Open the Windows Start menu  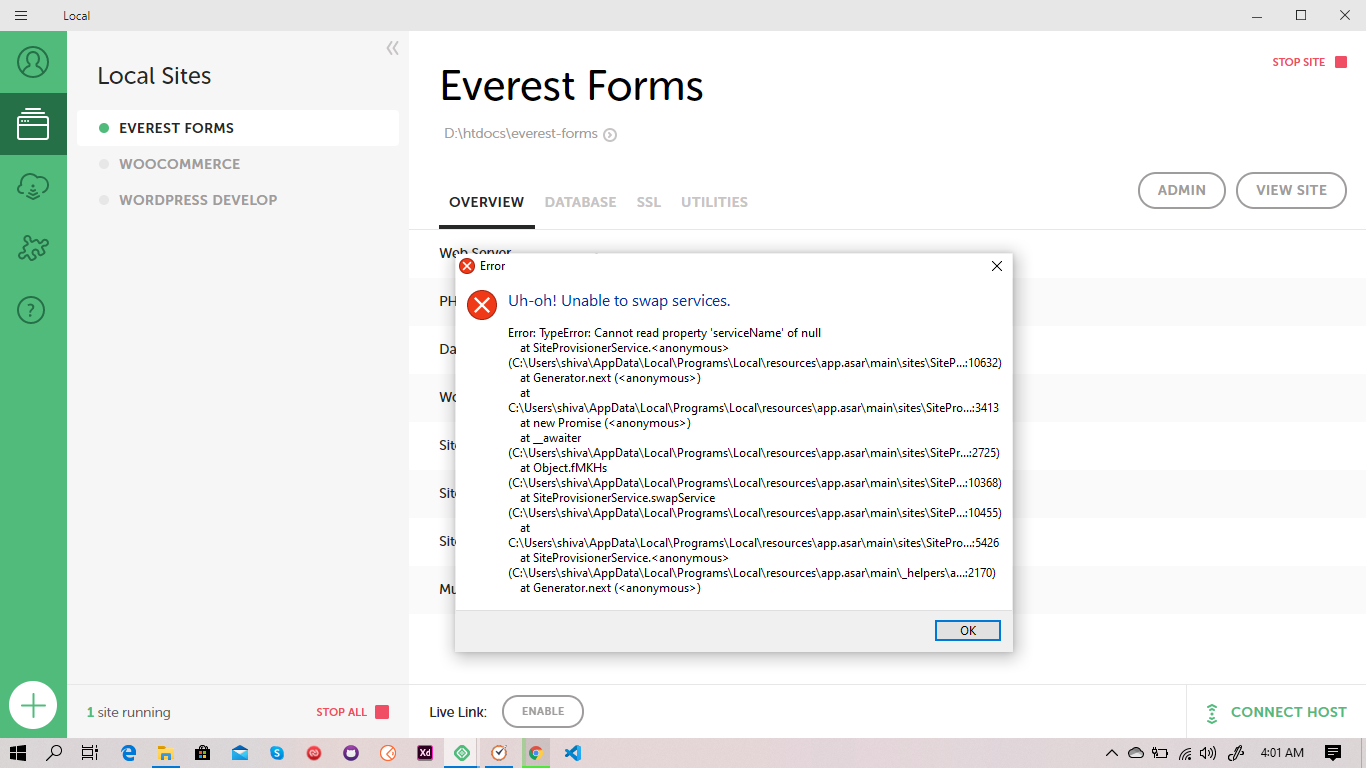coord(18,753)
